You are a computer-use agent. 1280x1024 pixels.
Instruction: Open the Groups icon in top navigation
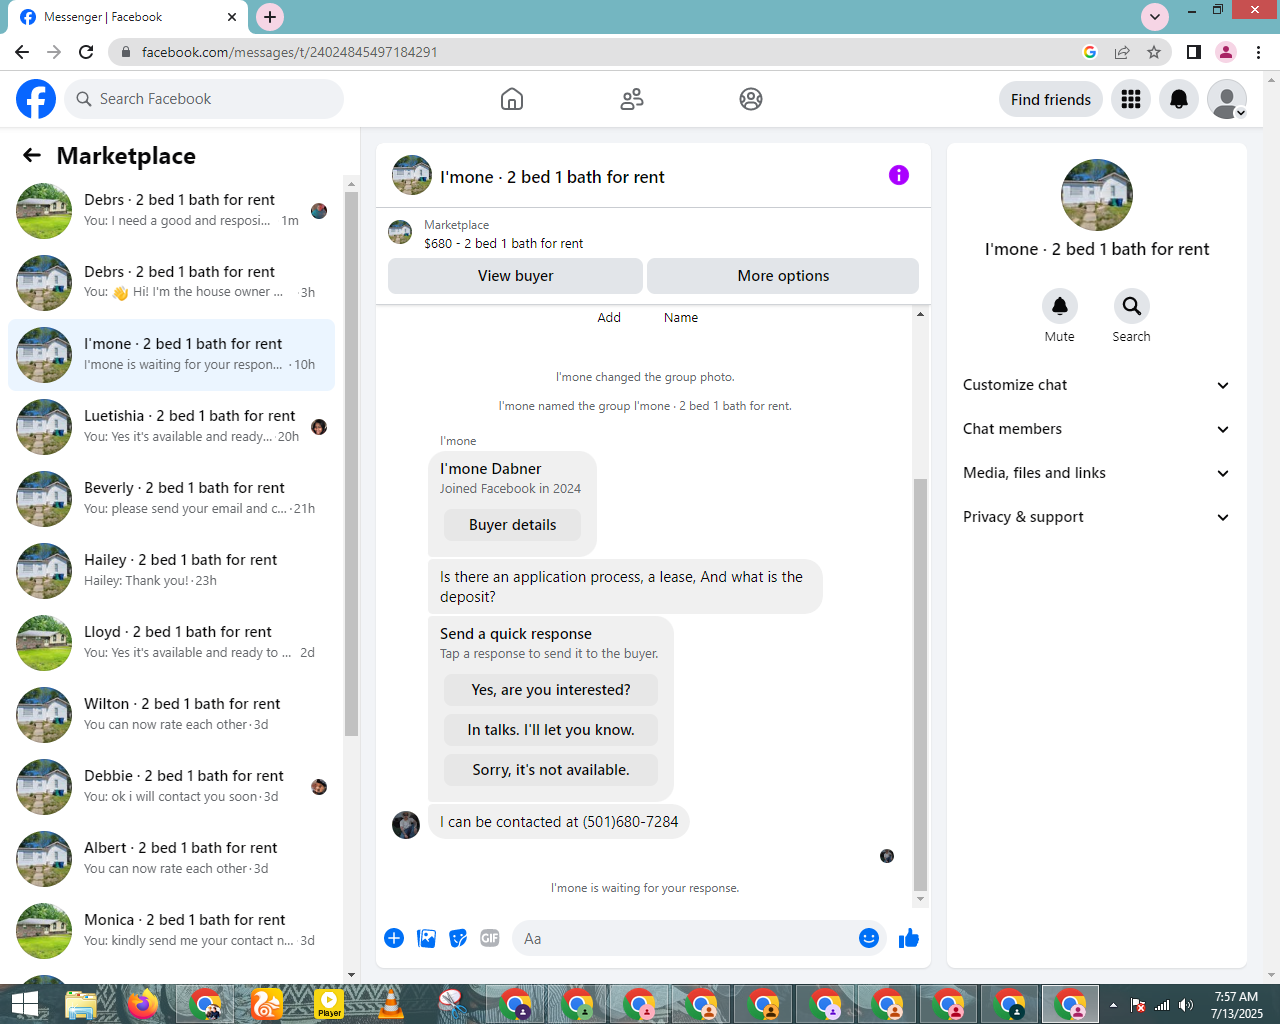(751, 99)
